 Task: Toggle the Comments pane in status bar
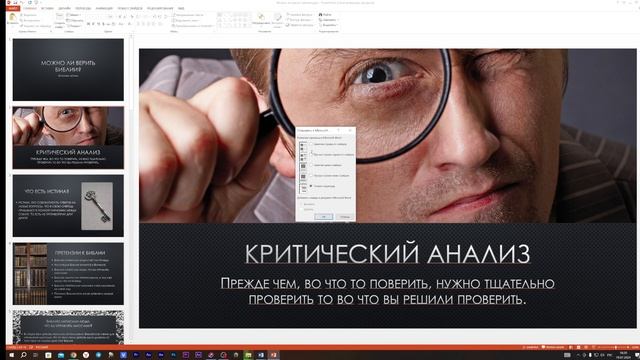point(553,347)
